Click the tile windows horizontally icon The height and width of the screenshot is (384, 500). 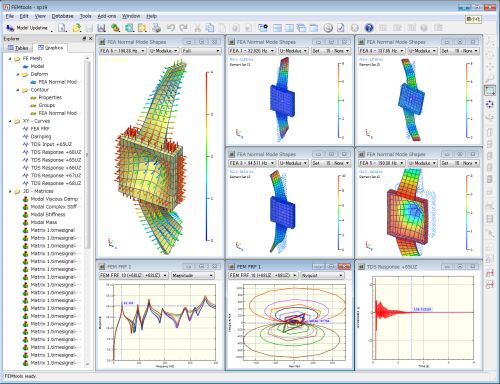[x=277, y=28]
